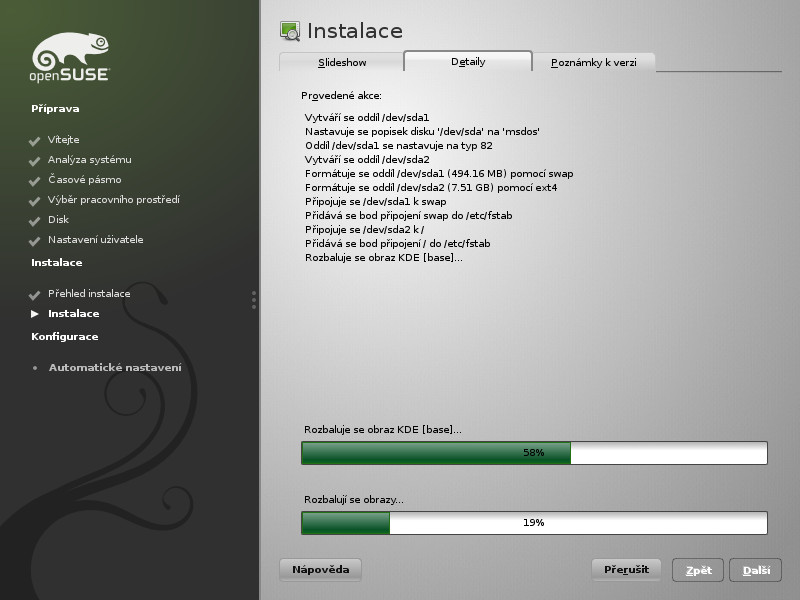Image resolution: width=800 pixels, height=600 pixels.
Task: Click the Zpět back button
Action: [x=698, y=570]
